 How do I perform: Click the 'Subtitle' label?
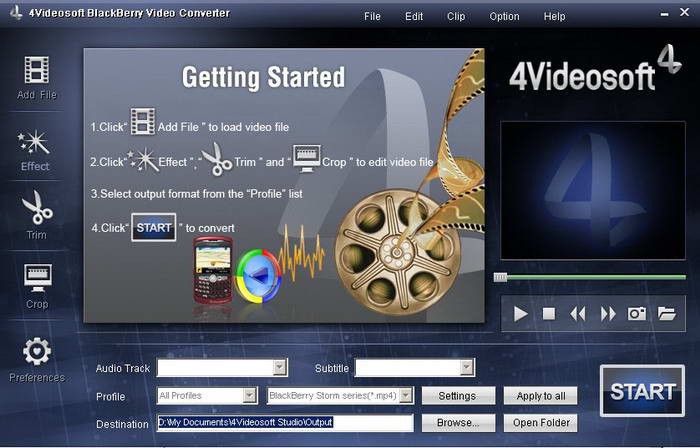[x=332, y=369]
